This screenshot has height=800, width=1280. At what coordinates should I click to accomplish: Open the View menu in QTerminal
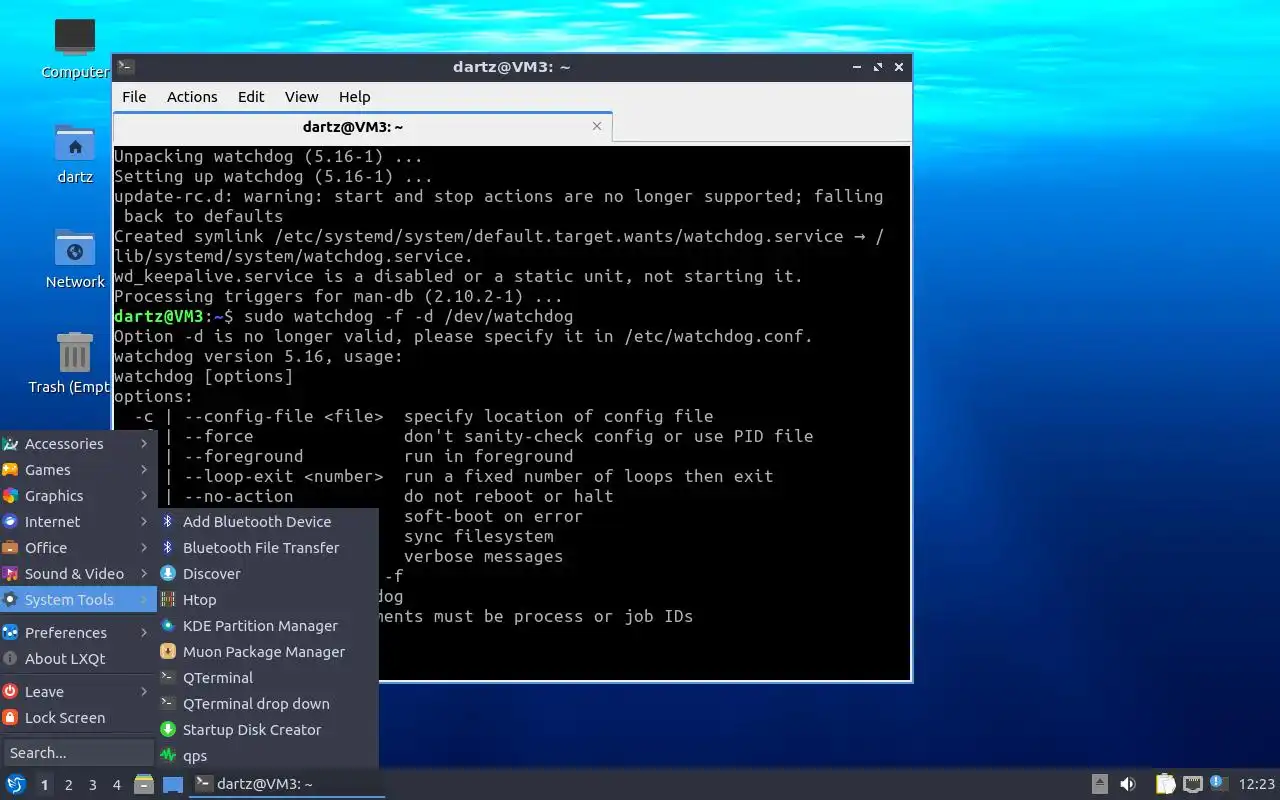(301, 97)
